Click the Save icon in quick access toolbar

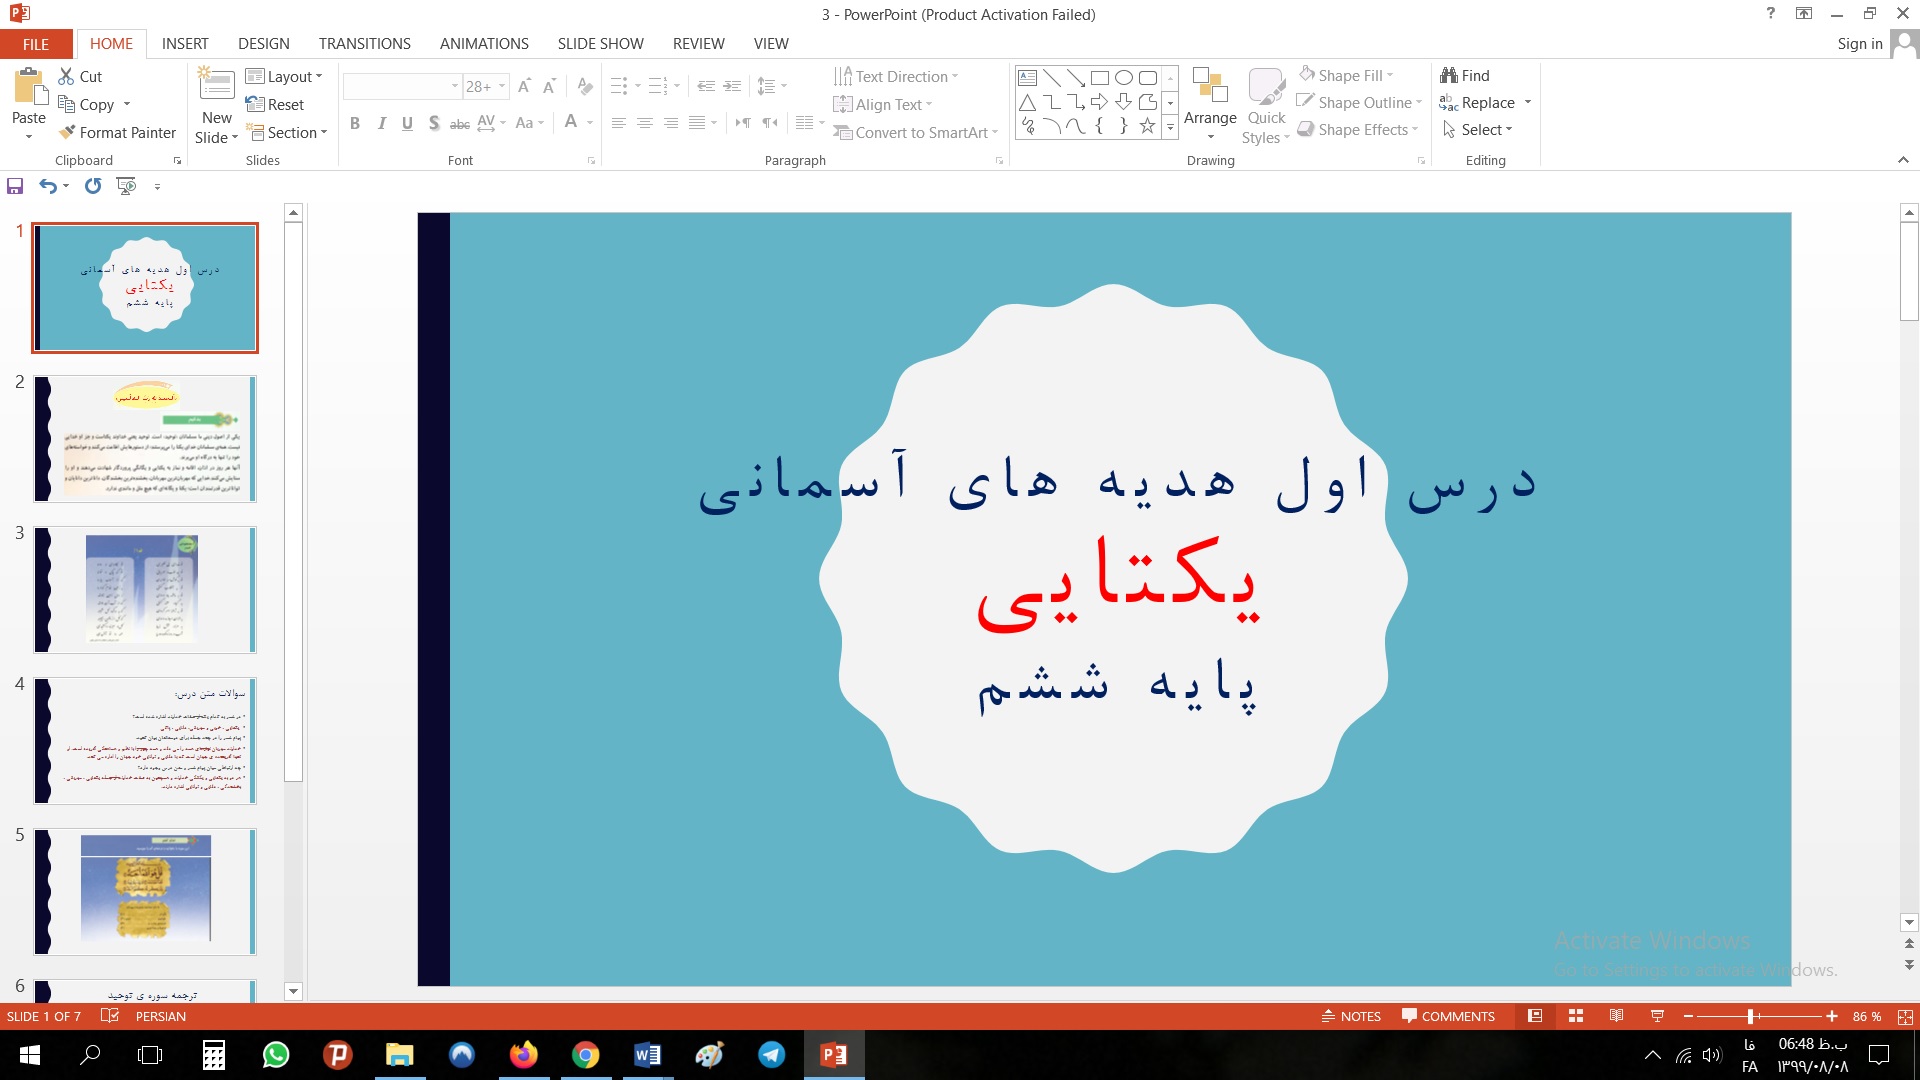(15, 186)
